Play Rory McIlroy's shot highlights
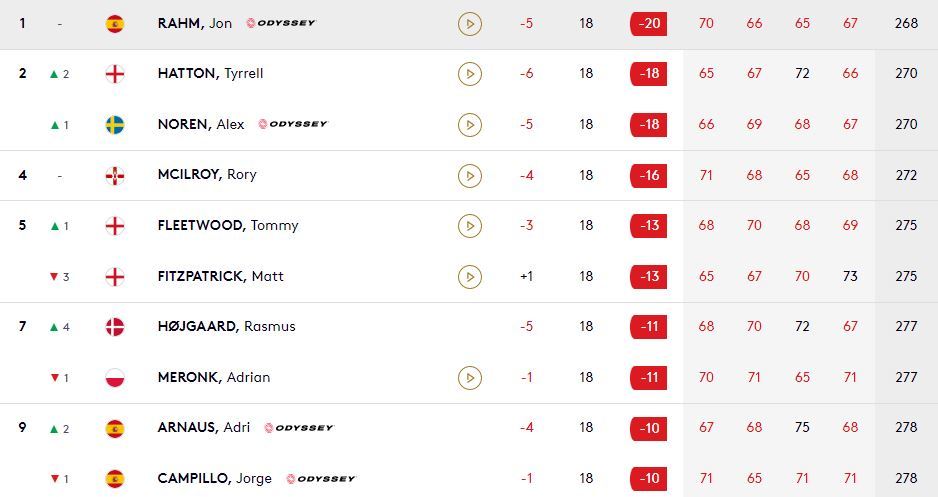Image resolution: width=938 pixels, height=497 pixels. [x=469, y=175]
